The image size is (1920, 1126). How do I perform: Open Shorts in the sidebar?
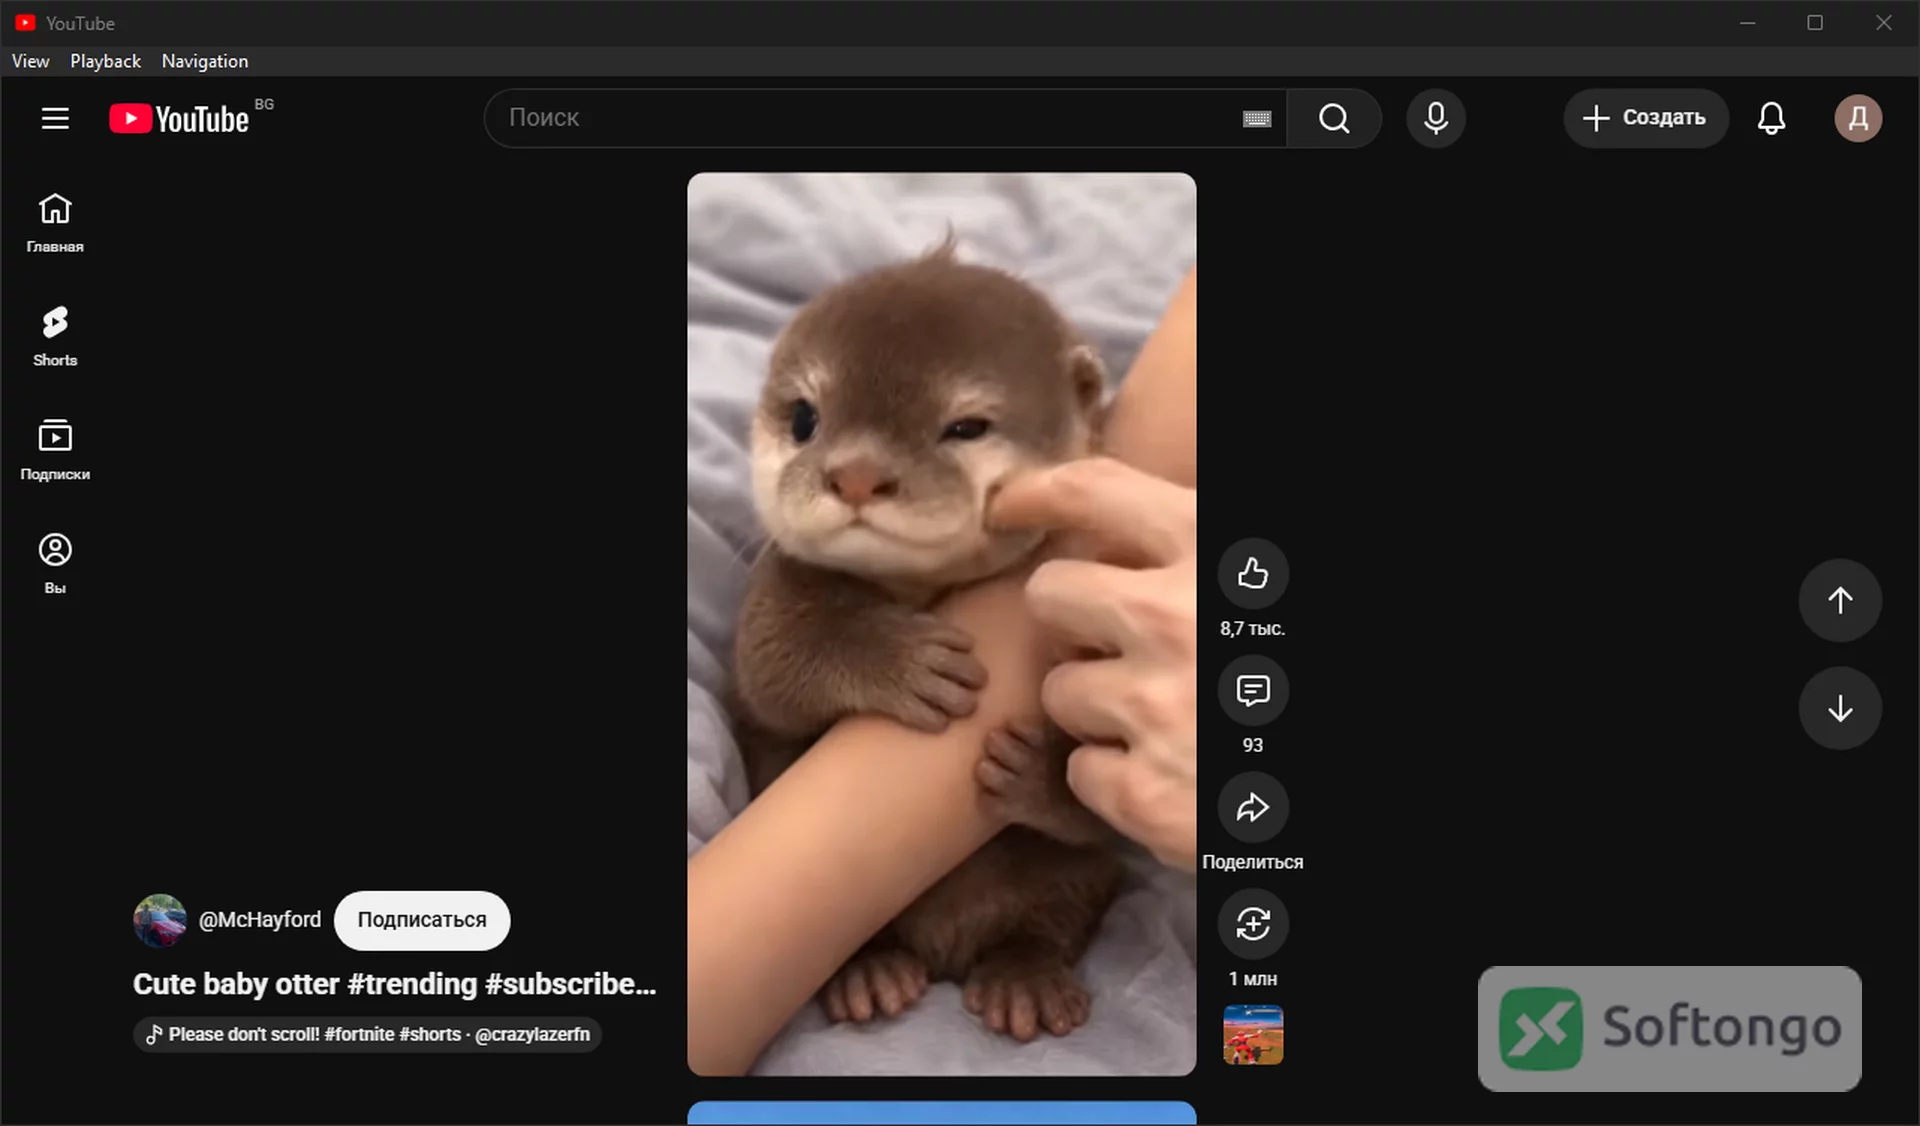[x=55, y=337]
